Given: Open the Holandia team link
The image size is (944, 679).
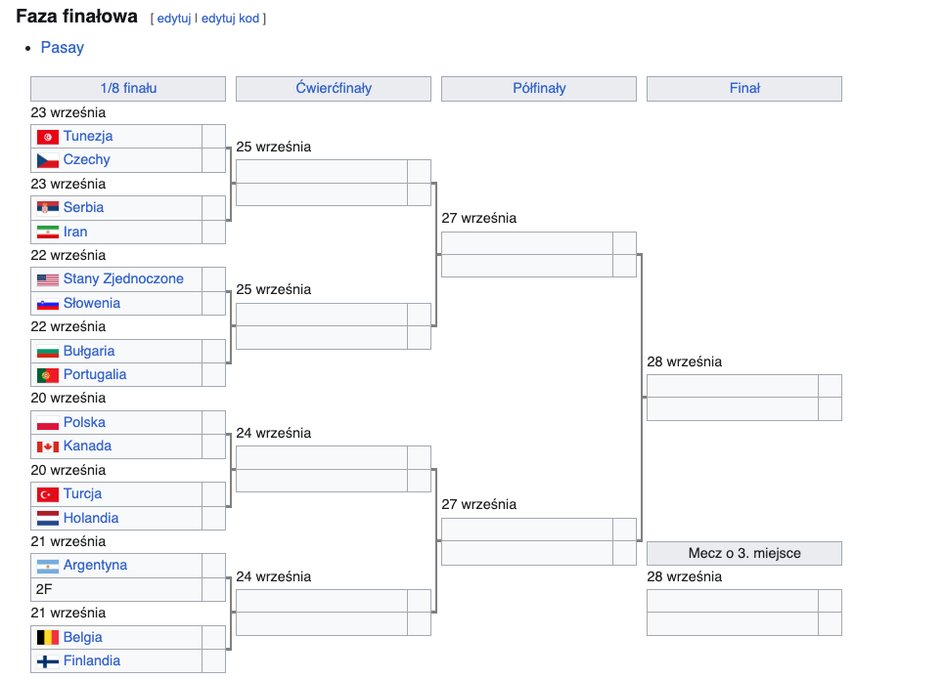Looking at the screenshot, I should pyautogui.click(x=90, y=518).
